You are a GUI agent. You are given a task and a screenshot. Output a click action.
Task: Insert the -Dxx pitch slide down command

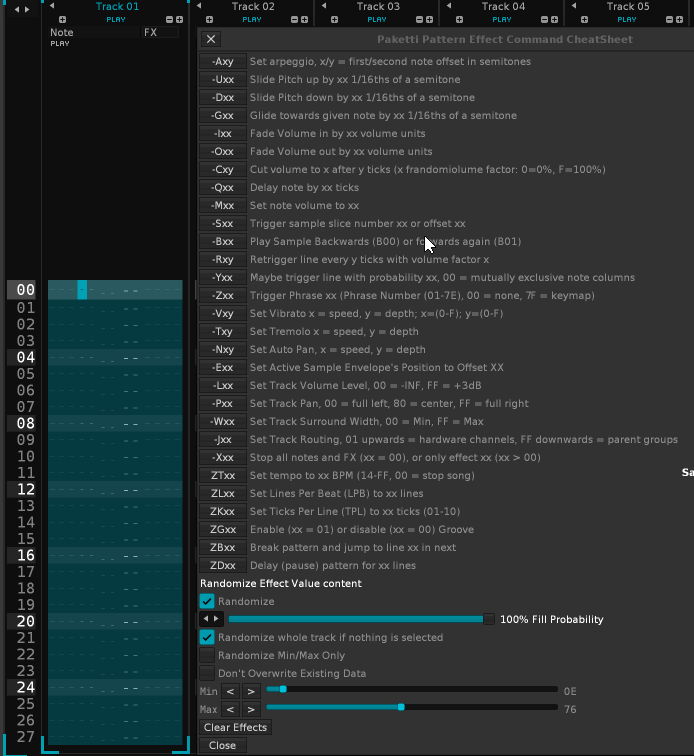pyautogui.click(x=223, y=97)
